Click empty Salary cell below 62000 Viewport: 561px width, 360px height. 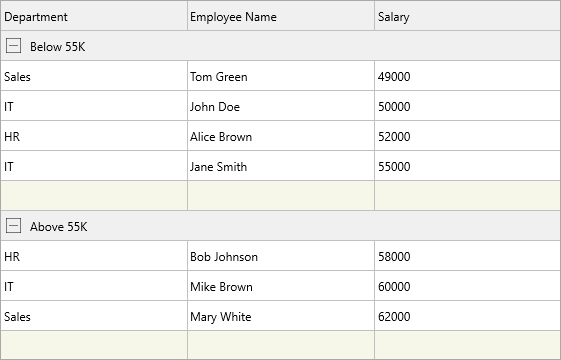click(x=467, y=345)
